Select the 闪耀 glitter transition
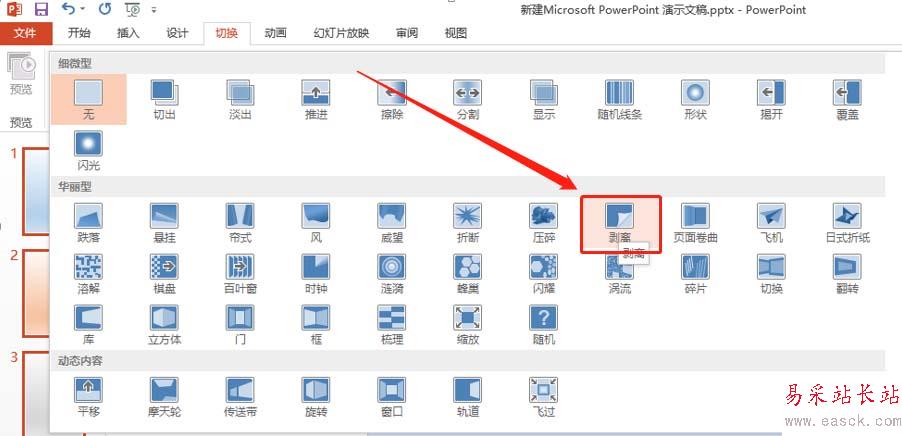902x436 pixels. pos(544,273)
